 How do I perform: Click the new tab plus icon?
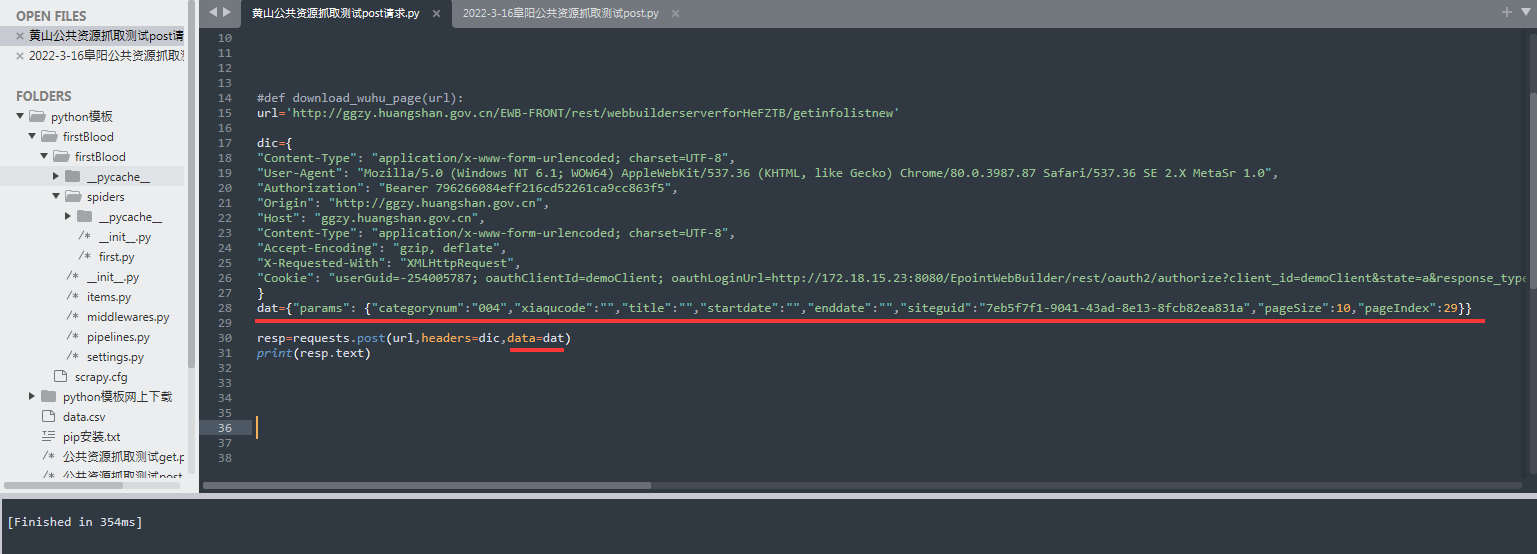[1507, 12]
